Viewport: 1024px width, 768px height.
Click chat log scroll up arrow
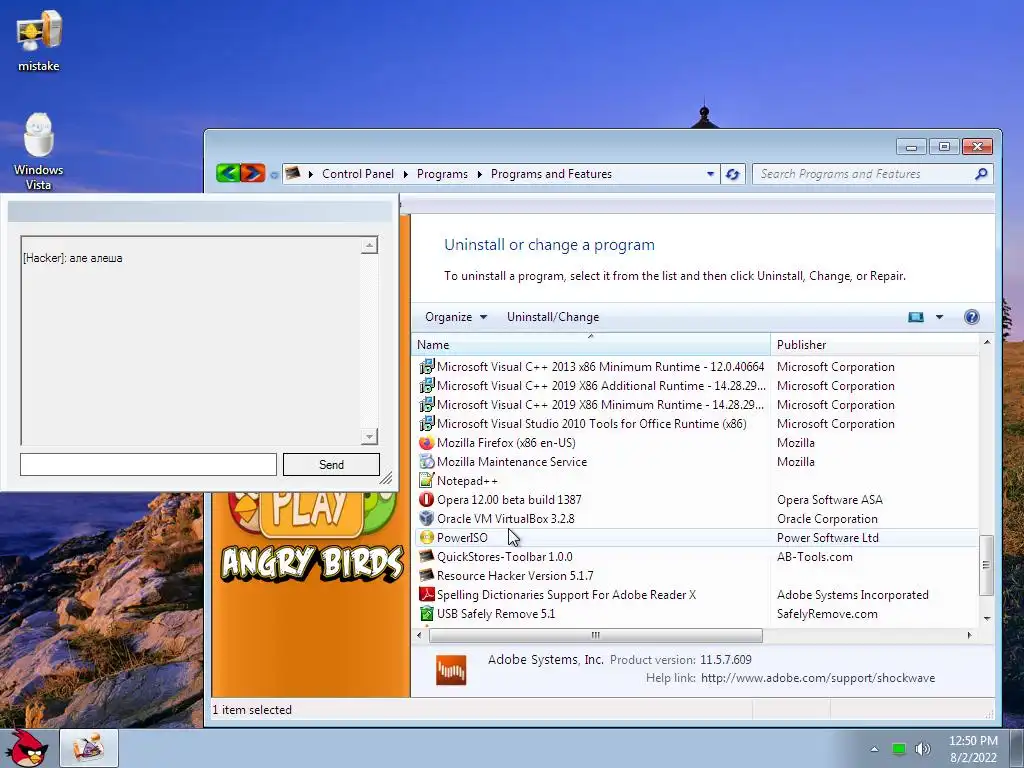(x=369, y=246)
